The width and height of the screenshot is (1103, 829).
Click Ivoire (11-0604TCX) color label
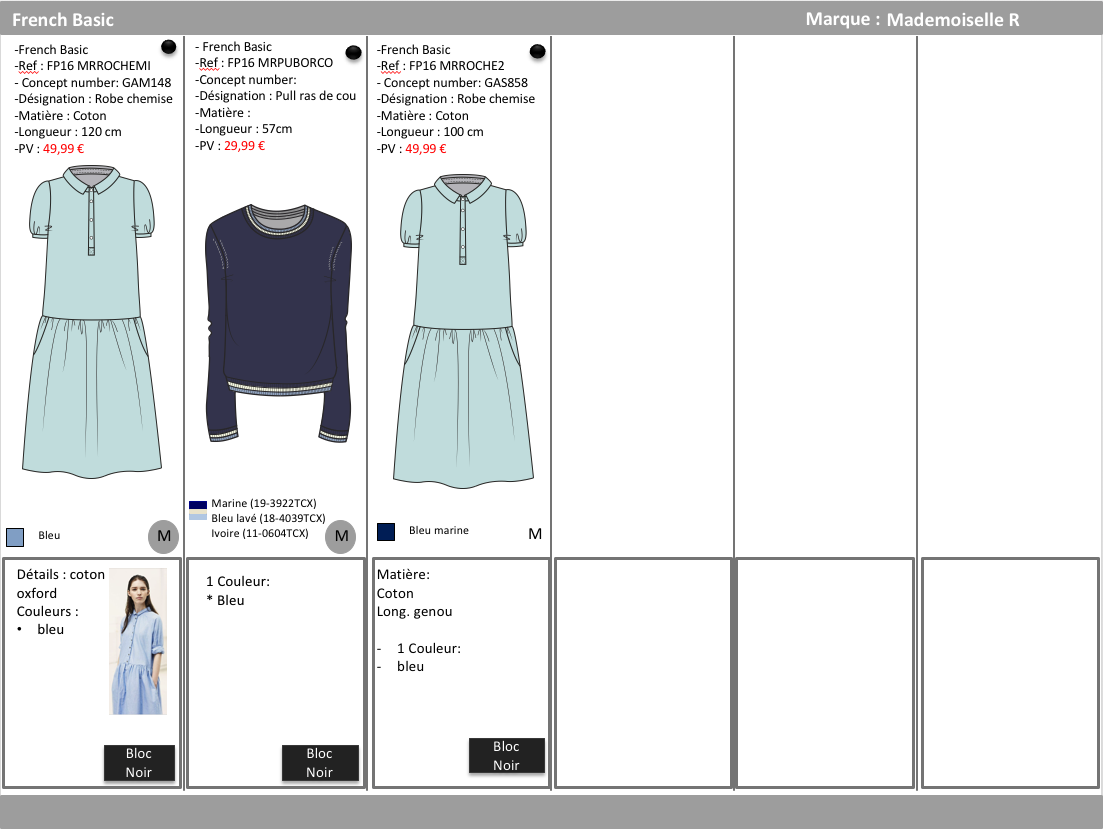pos(260,533)
